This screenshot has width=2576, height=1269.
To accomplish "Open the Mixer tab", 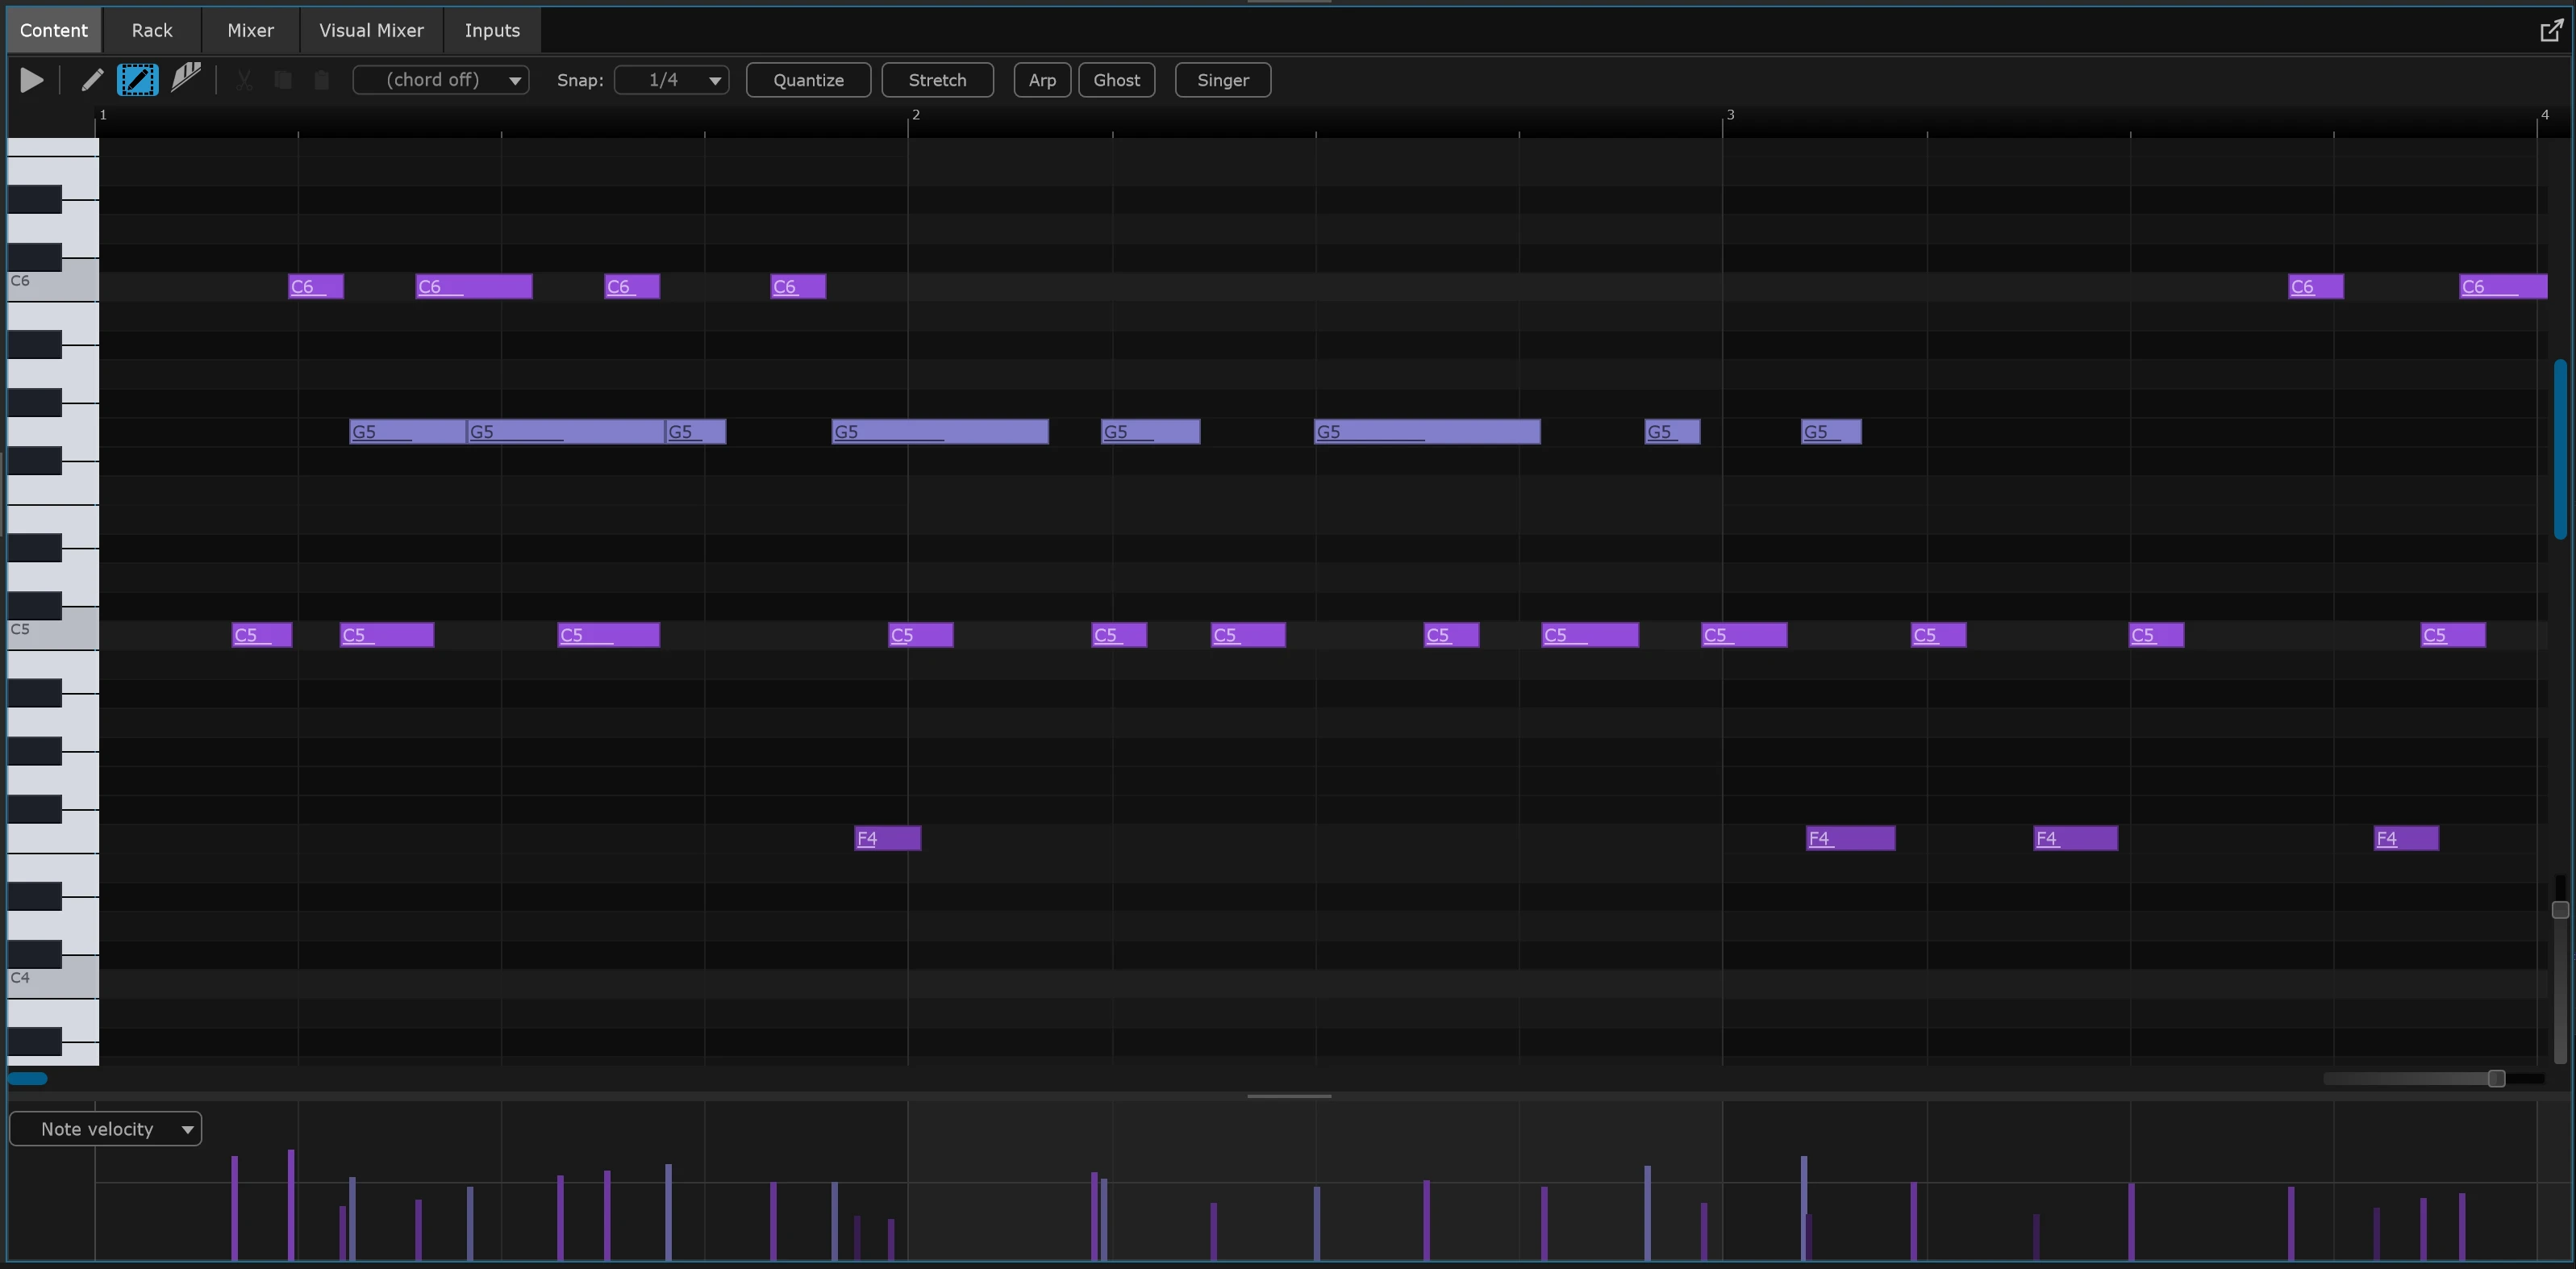I will 250,30.
